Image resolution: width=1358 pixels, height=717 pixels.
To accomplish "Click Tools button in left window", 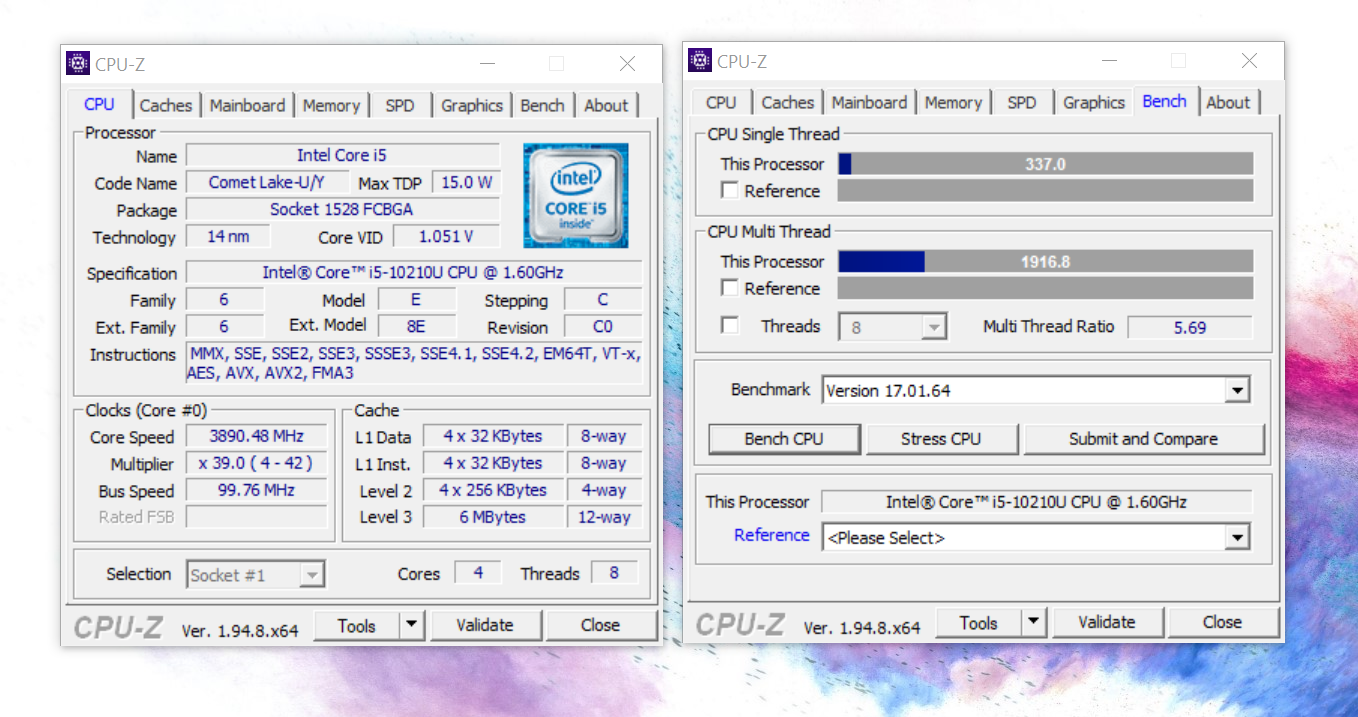I will pyautogui.click(x=357, y=625).
